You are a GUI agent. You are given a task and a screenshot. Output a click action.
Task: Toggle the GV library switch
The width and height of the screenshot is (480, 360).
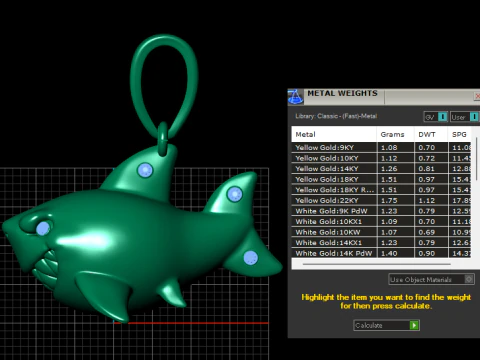click(442, 117)
